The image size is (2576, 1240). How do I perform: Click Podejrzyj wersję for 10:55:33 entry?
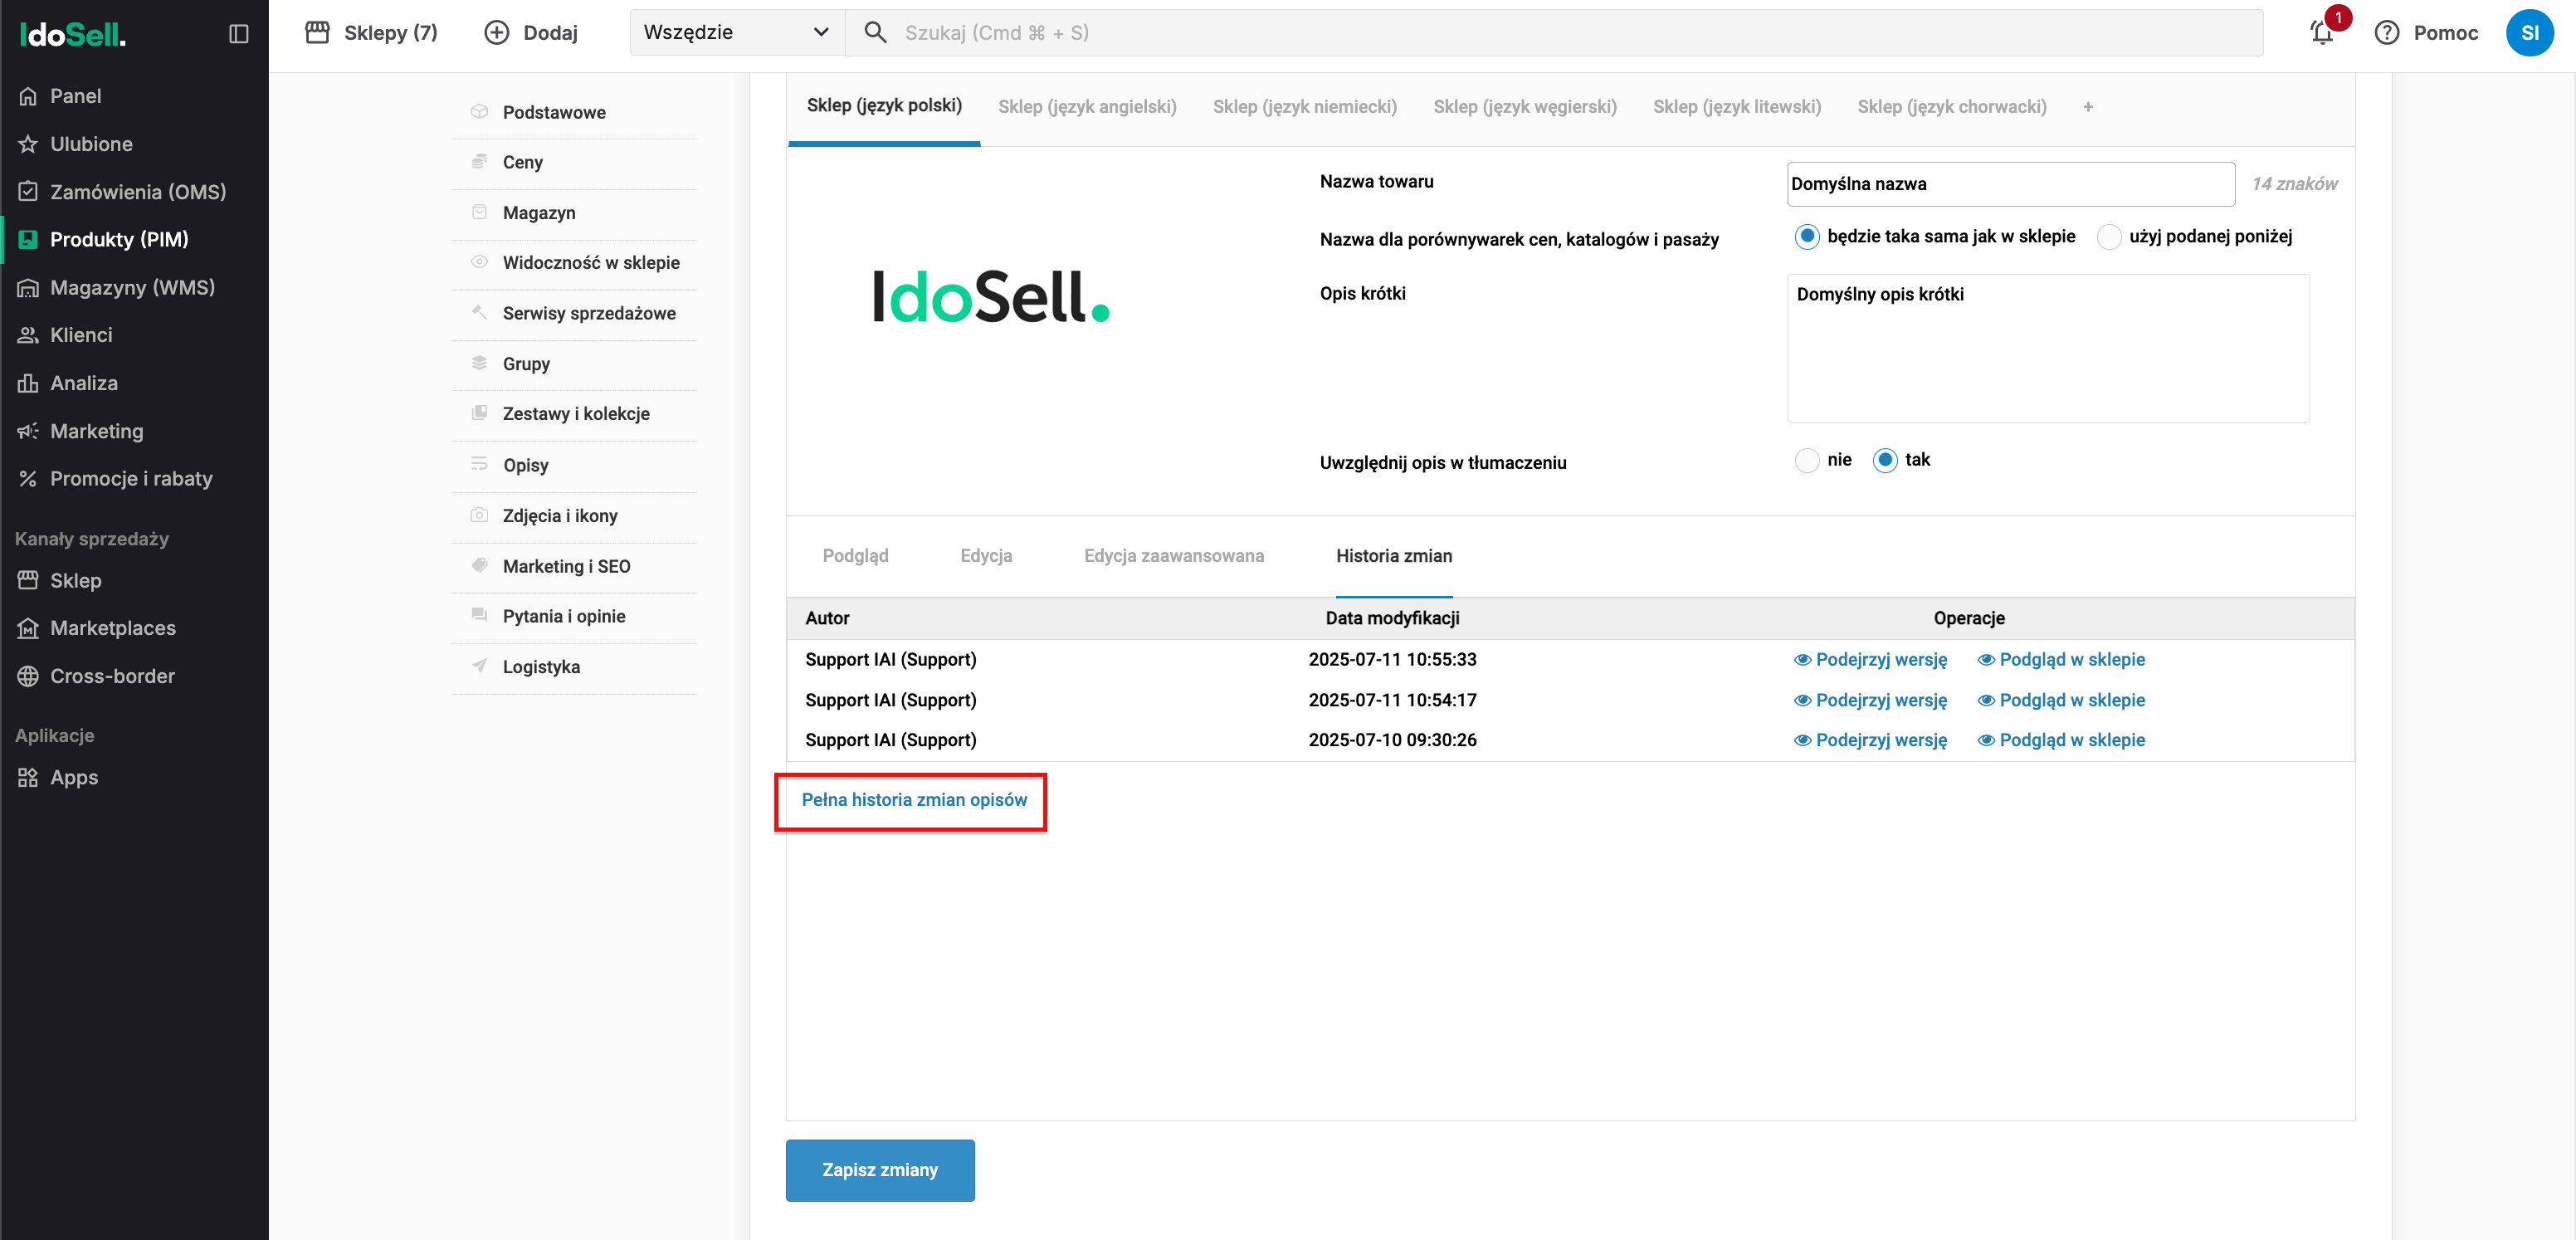point(1870,660)
